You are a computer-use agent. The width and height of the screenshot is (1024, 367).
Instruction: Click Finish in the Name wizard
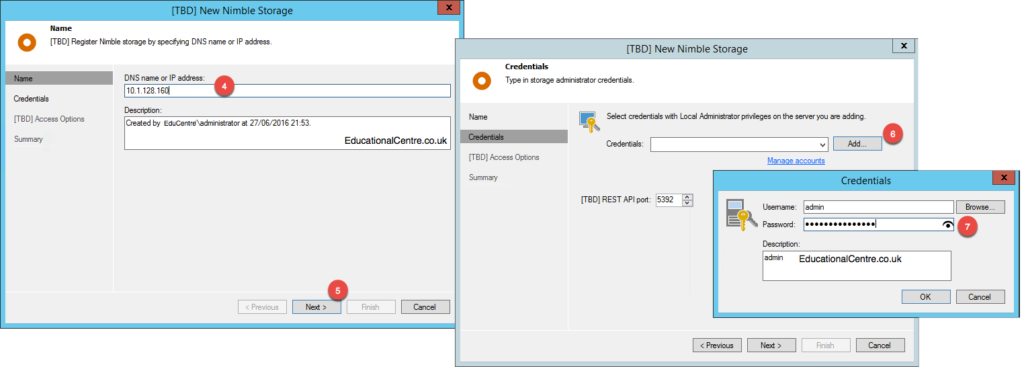tap(371, 307)
